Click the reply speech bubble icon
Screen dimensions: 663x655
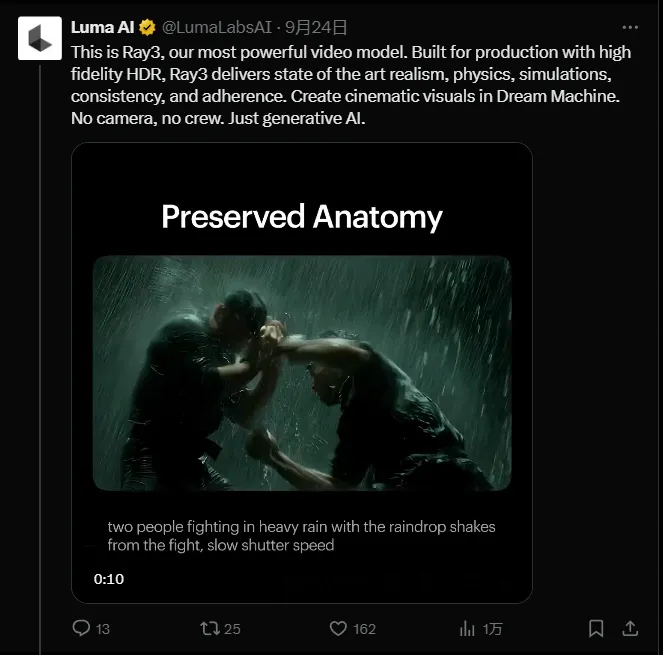(x=82, y=628)
